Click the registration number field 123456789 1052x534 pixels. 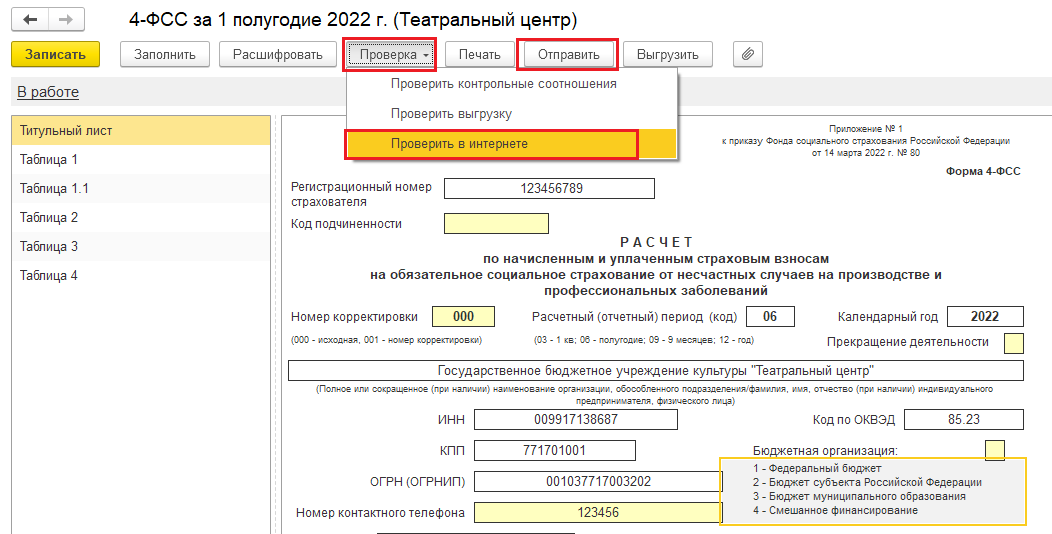click(549, 189)
